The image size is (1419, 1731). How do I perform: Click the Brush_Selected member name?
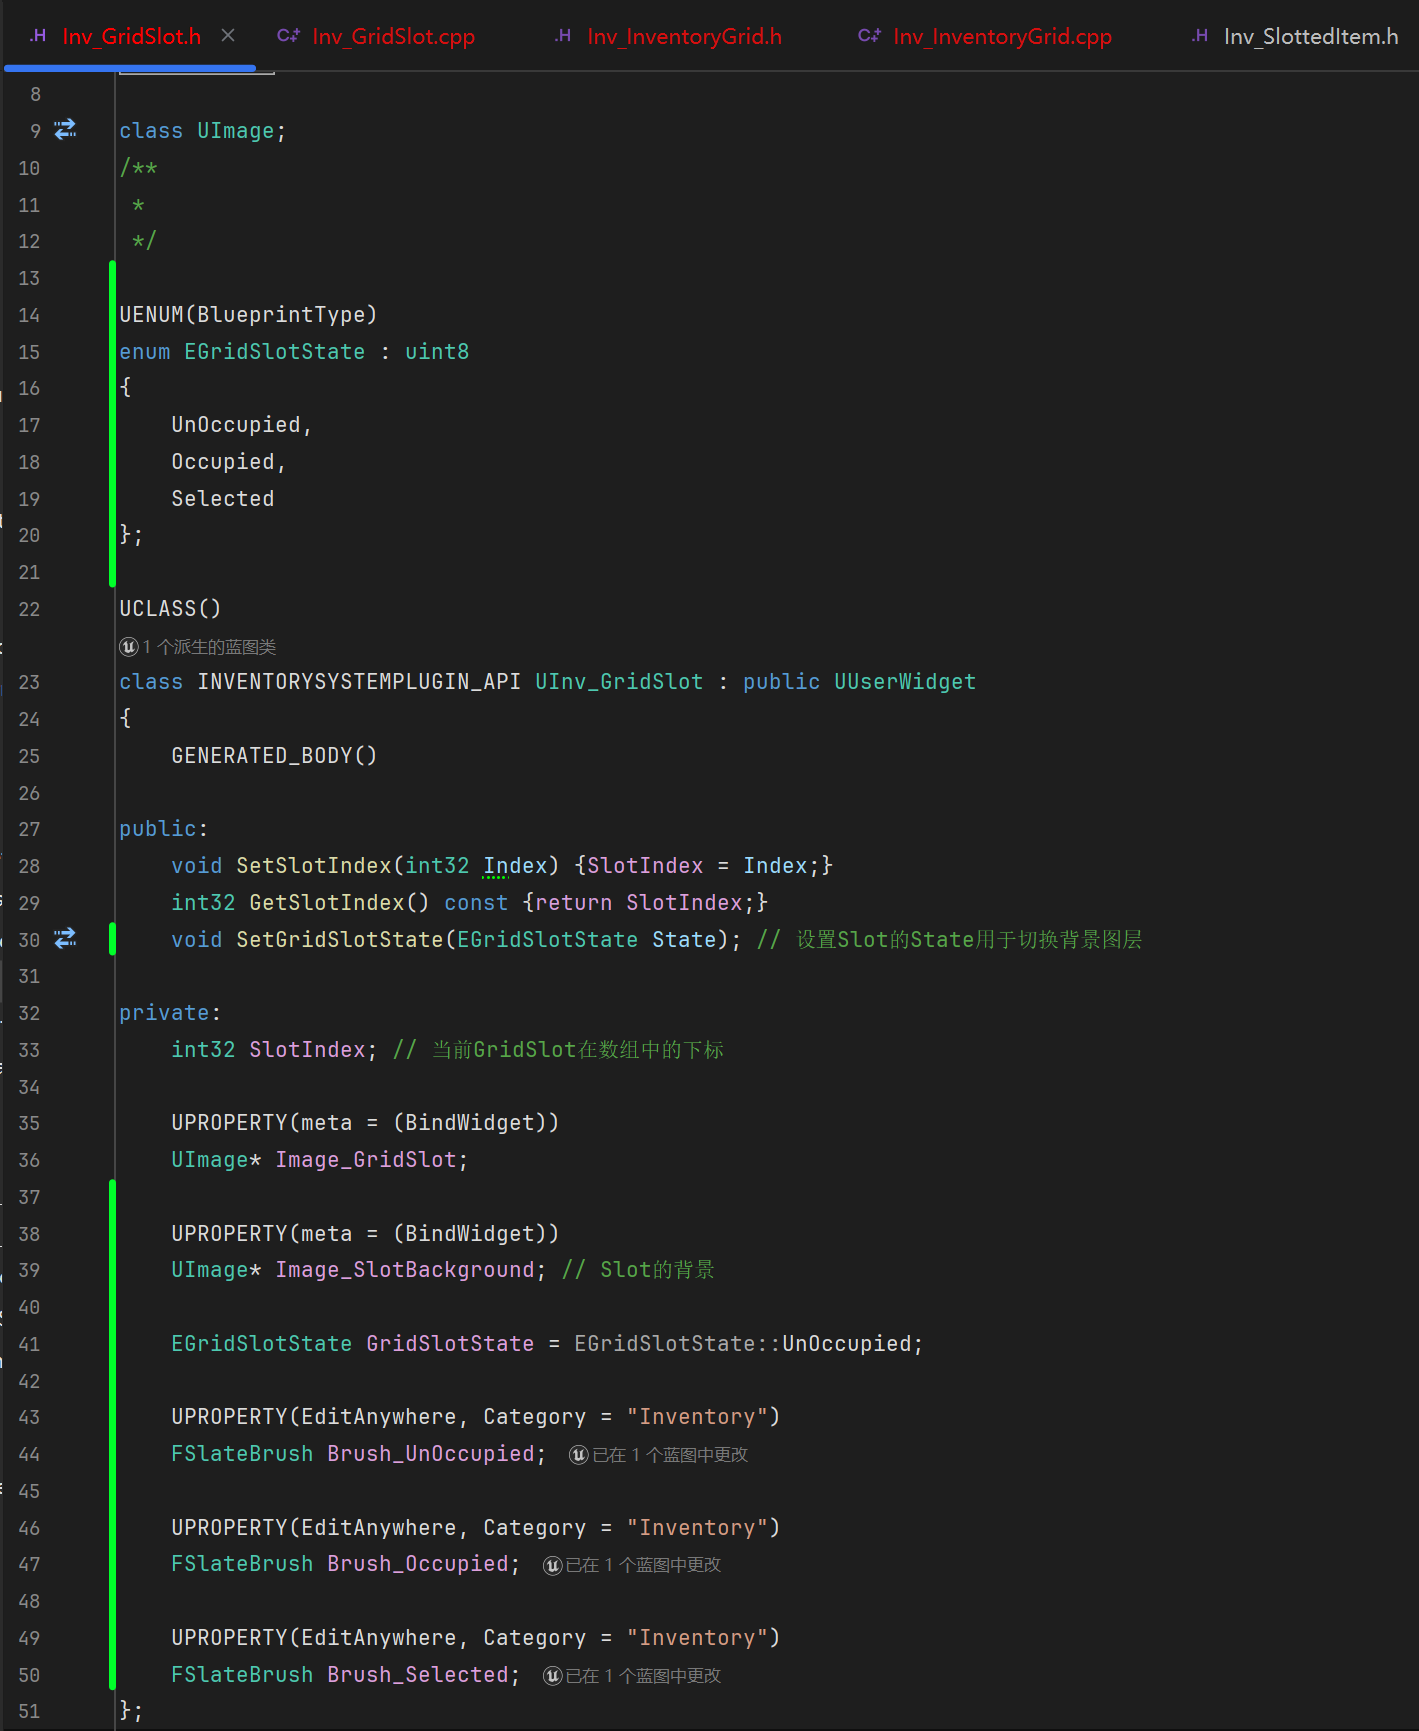click(418, 1675)
